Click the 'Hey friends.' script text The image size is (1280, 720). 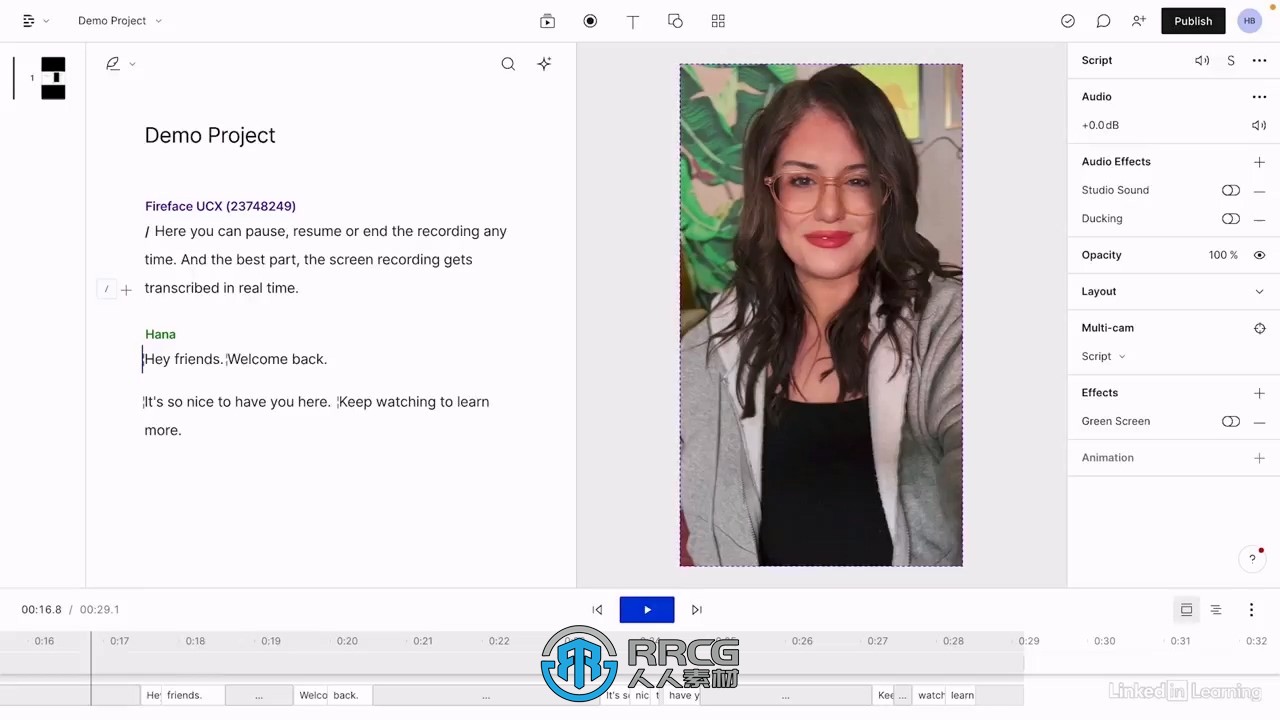183,359
